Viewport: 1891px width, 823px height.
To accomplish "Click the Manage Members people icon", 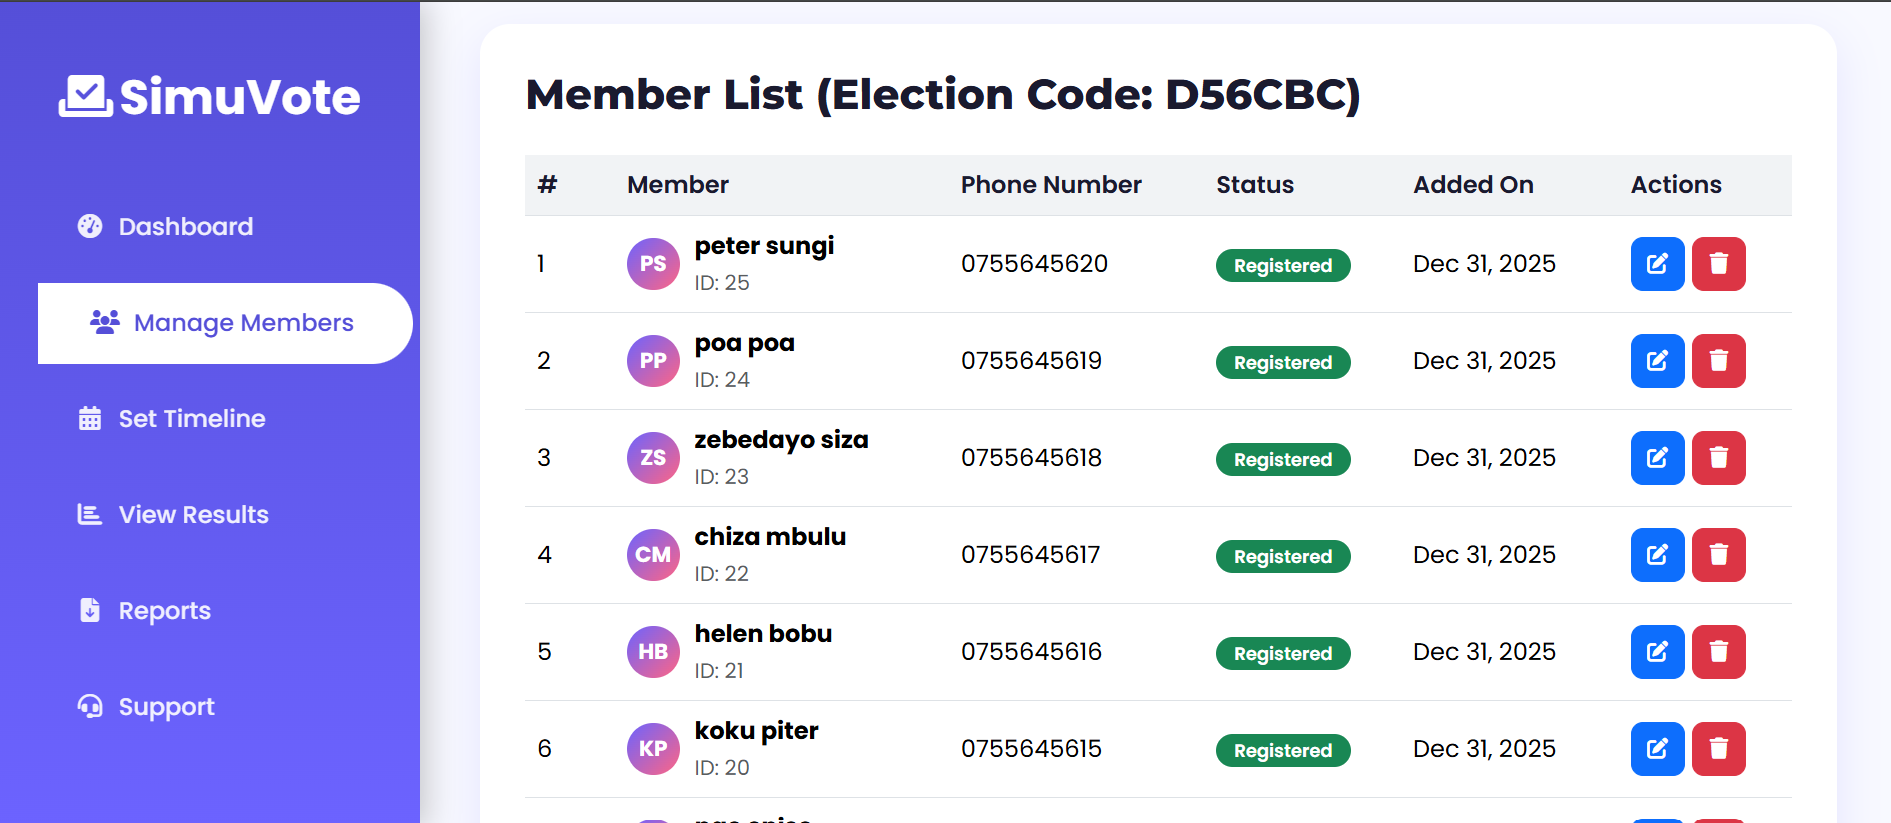I will tap(106, 322).
